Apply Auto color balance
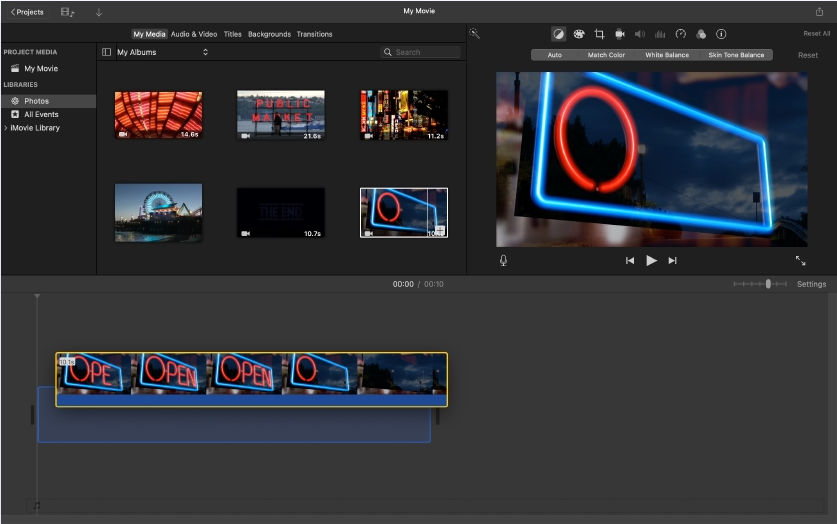The height and width of the screenshot is (524, 837). pos(554,55)
